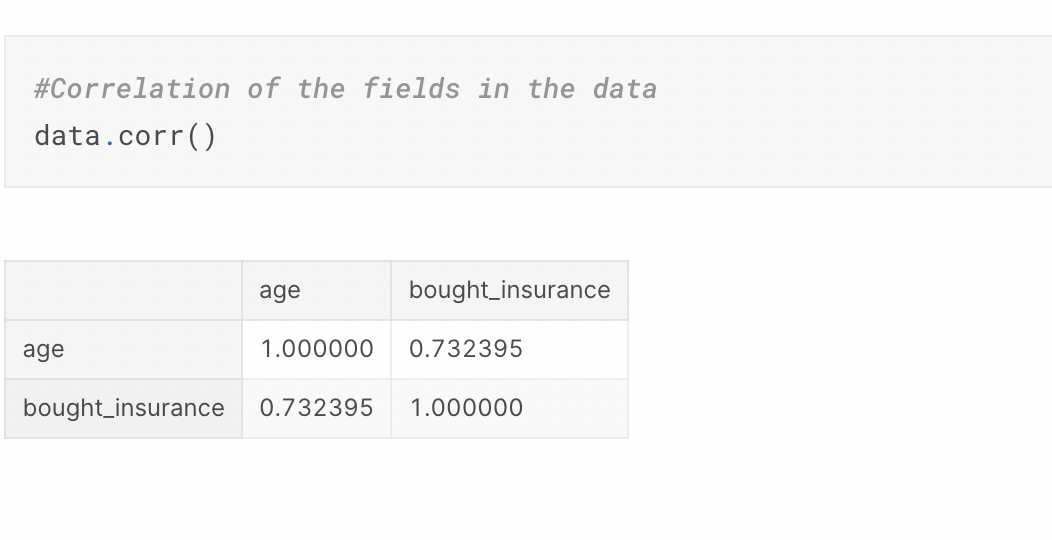Image resolution: width=1052 pixels, height=540 pixels.
Task: Place cursor at the closing parenthesis of corr()
Action: tap(209, 136)
